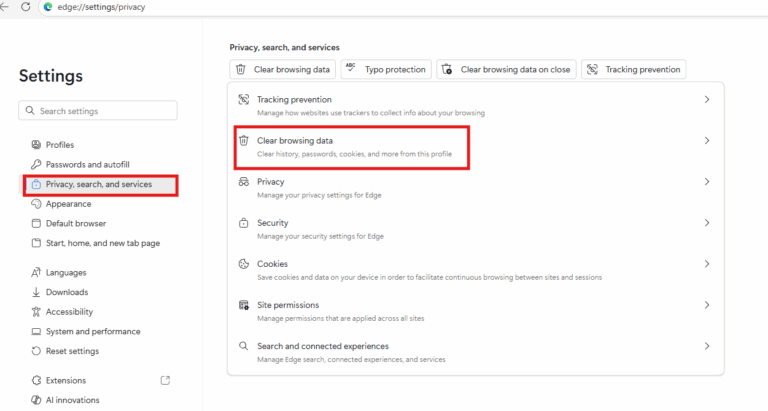Click the edge://settings/privacy address text
The image size is (768, 411).
click(x=101, y=7)
